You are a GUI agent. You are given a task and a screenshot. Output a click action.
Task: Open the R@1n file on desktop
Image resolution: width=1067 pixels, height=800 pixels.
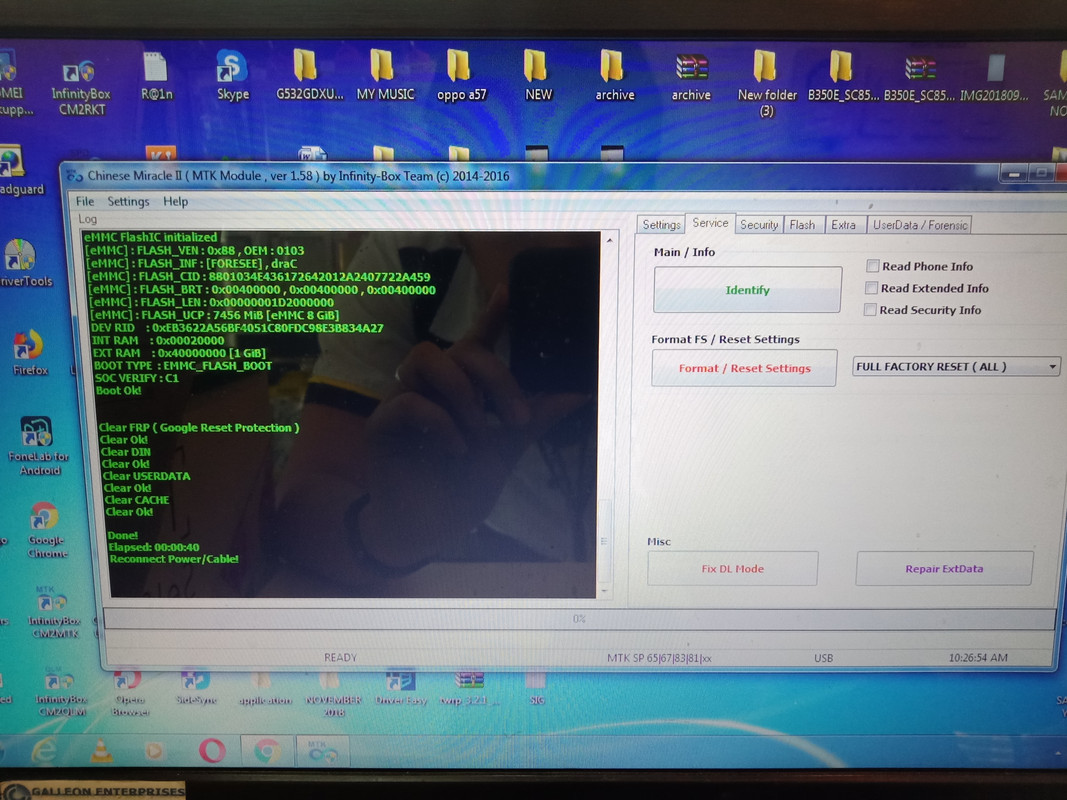tap(156, 76)
